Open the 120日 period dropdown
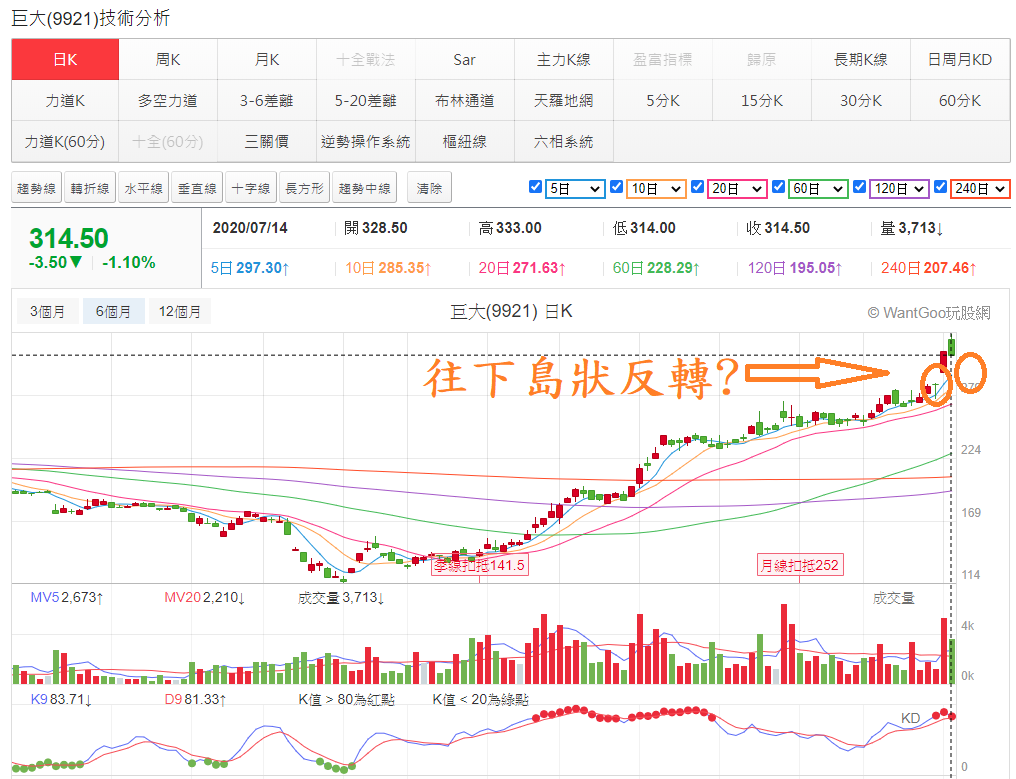Screen dimensions: 1016x779 pyautogui.click(x=899, y=189)
